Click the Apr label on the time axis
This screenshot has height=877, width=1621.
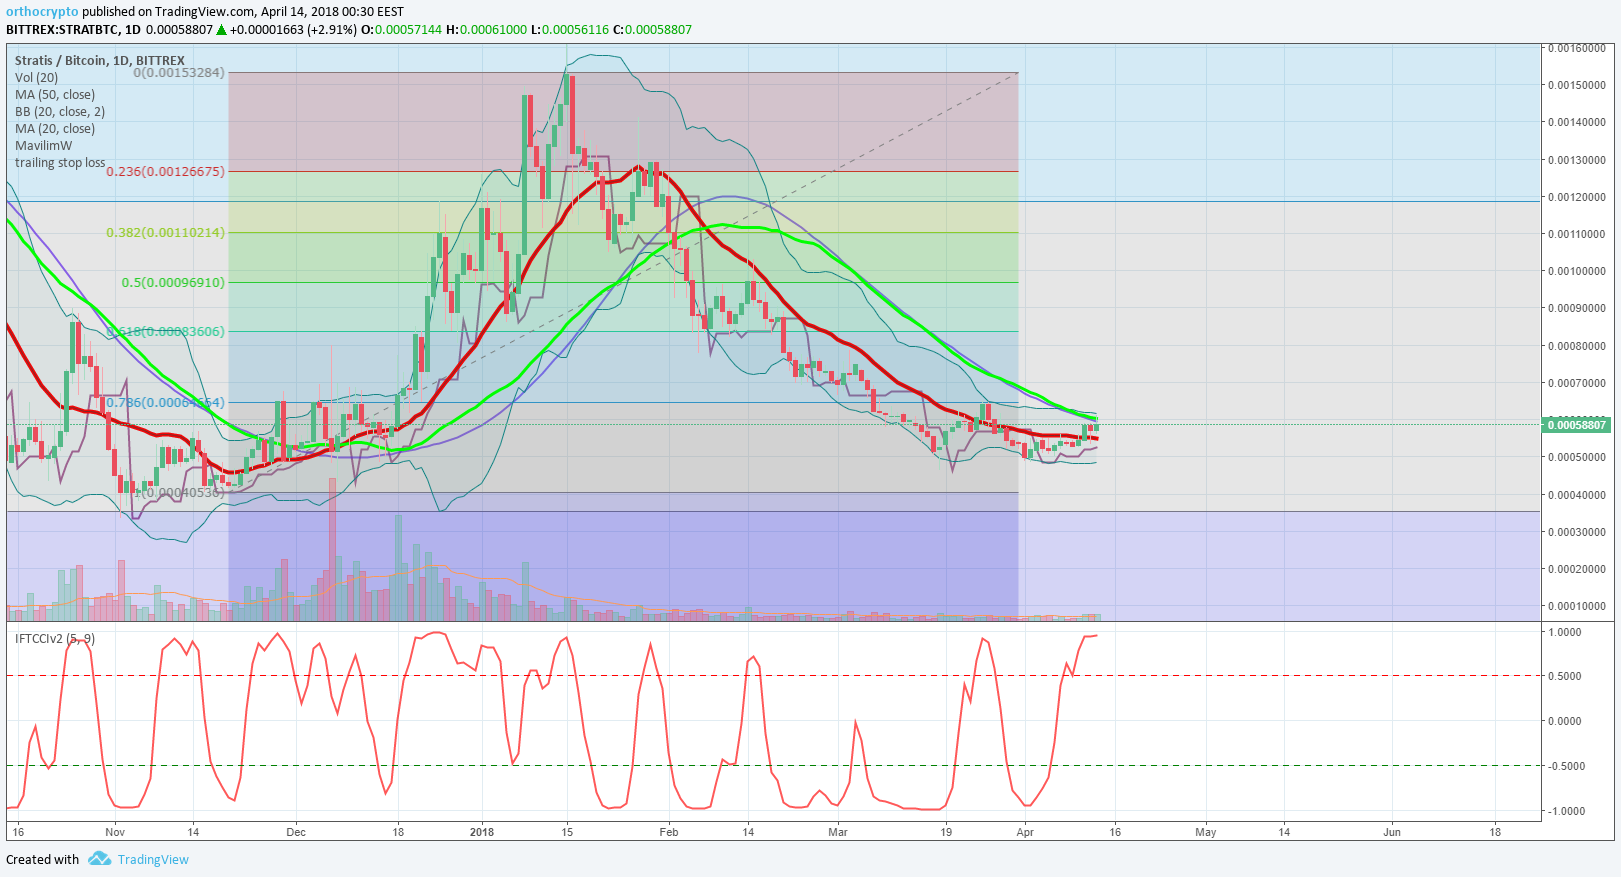tap(1025, 832)
